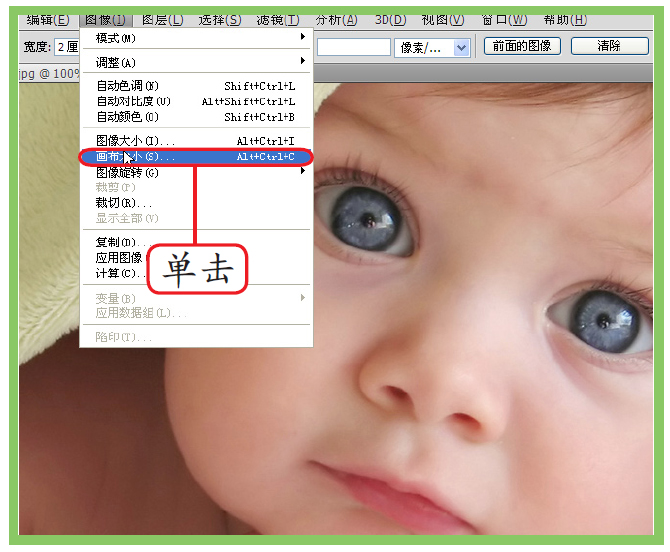Click the 前面的图像 button
Image resolution: width=670 pixels, height=552 pixels.
click(x=522, y=46)
